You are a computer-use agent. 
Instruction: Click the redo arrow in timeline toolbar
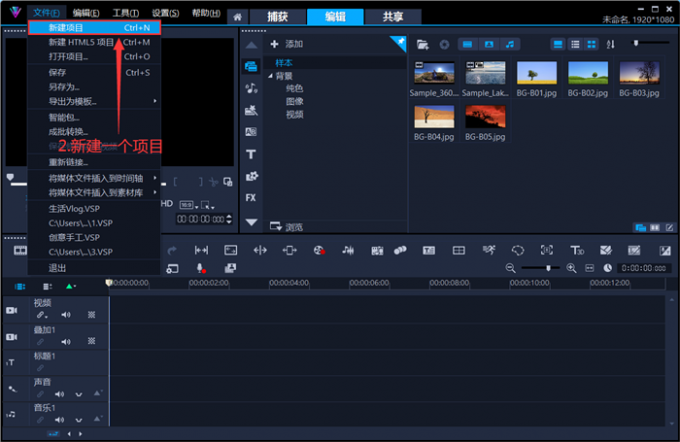171,250
